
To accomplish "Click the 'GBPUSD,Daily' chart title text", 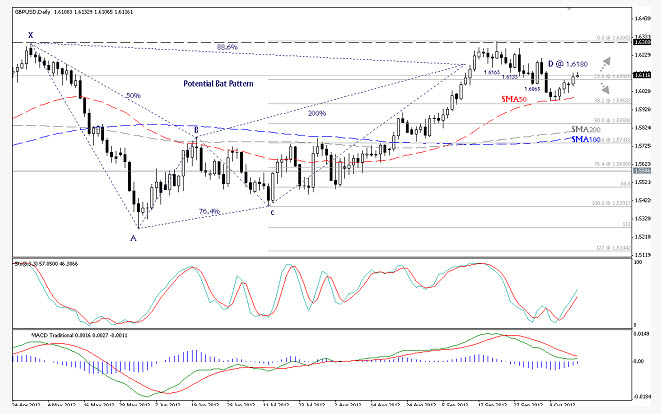I will coord(32,12).
